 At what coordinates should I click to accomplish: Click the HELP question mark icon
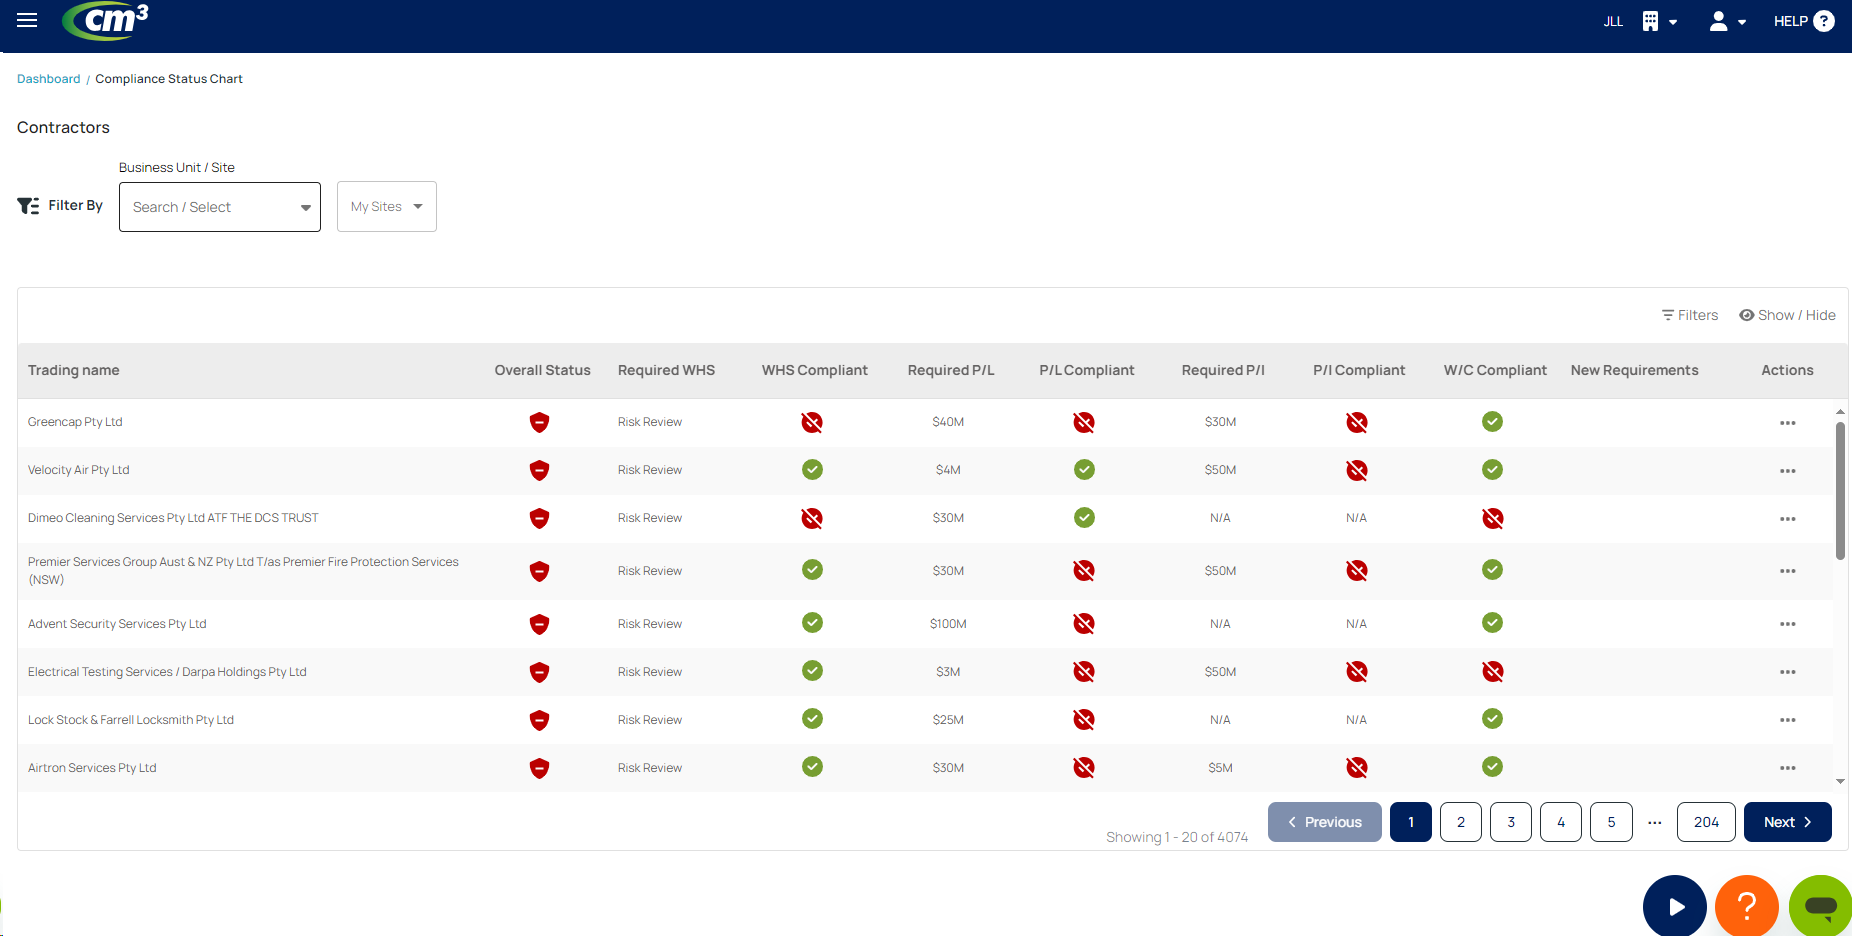(1824, 21)
